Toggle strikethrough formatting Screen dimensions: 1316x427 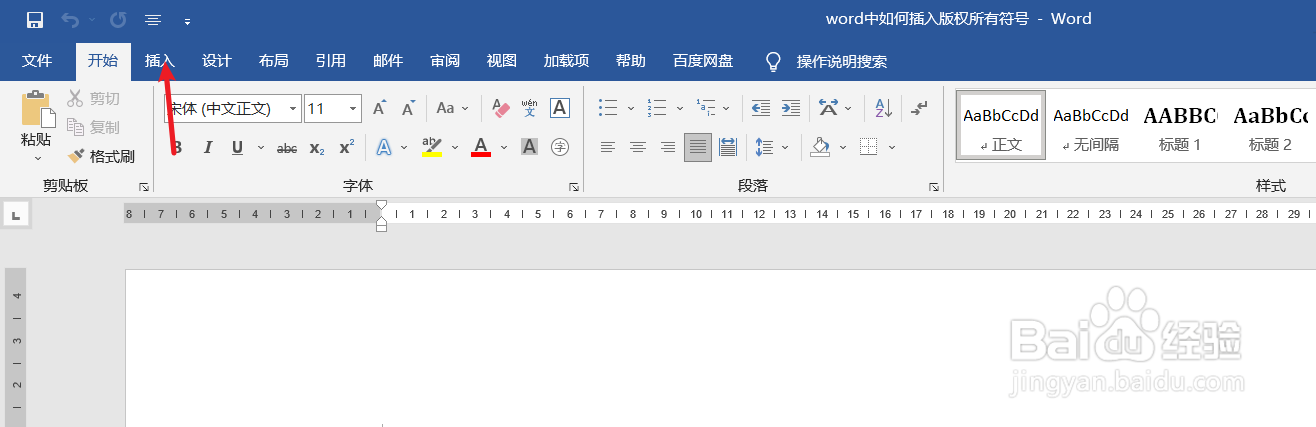point(287,148)
